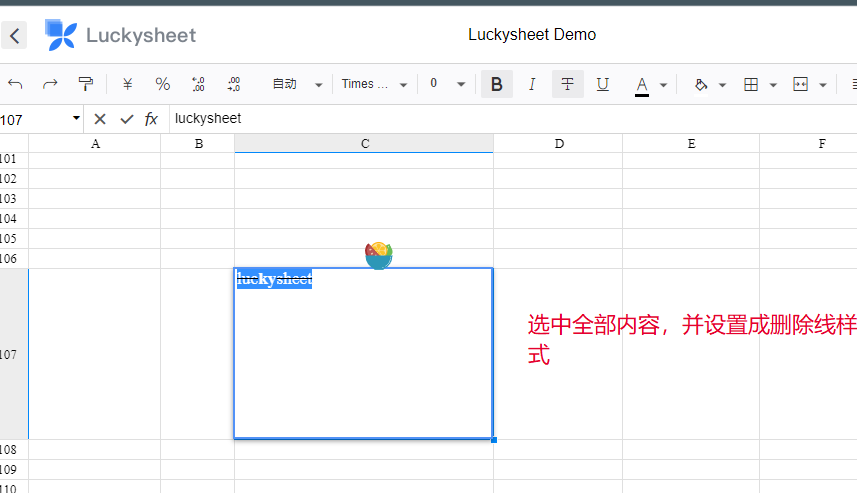The width and height of the screenshot is (857, 493).
Task: Select row 108 header
Action: (x=14, y=450)
